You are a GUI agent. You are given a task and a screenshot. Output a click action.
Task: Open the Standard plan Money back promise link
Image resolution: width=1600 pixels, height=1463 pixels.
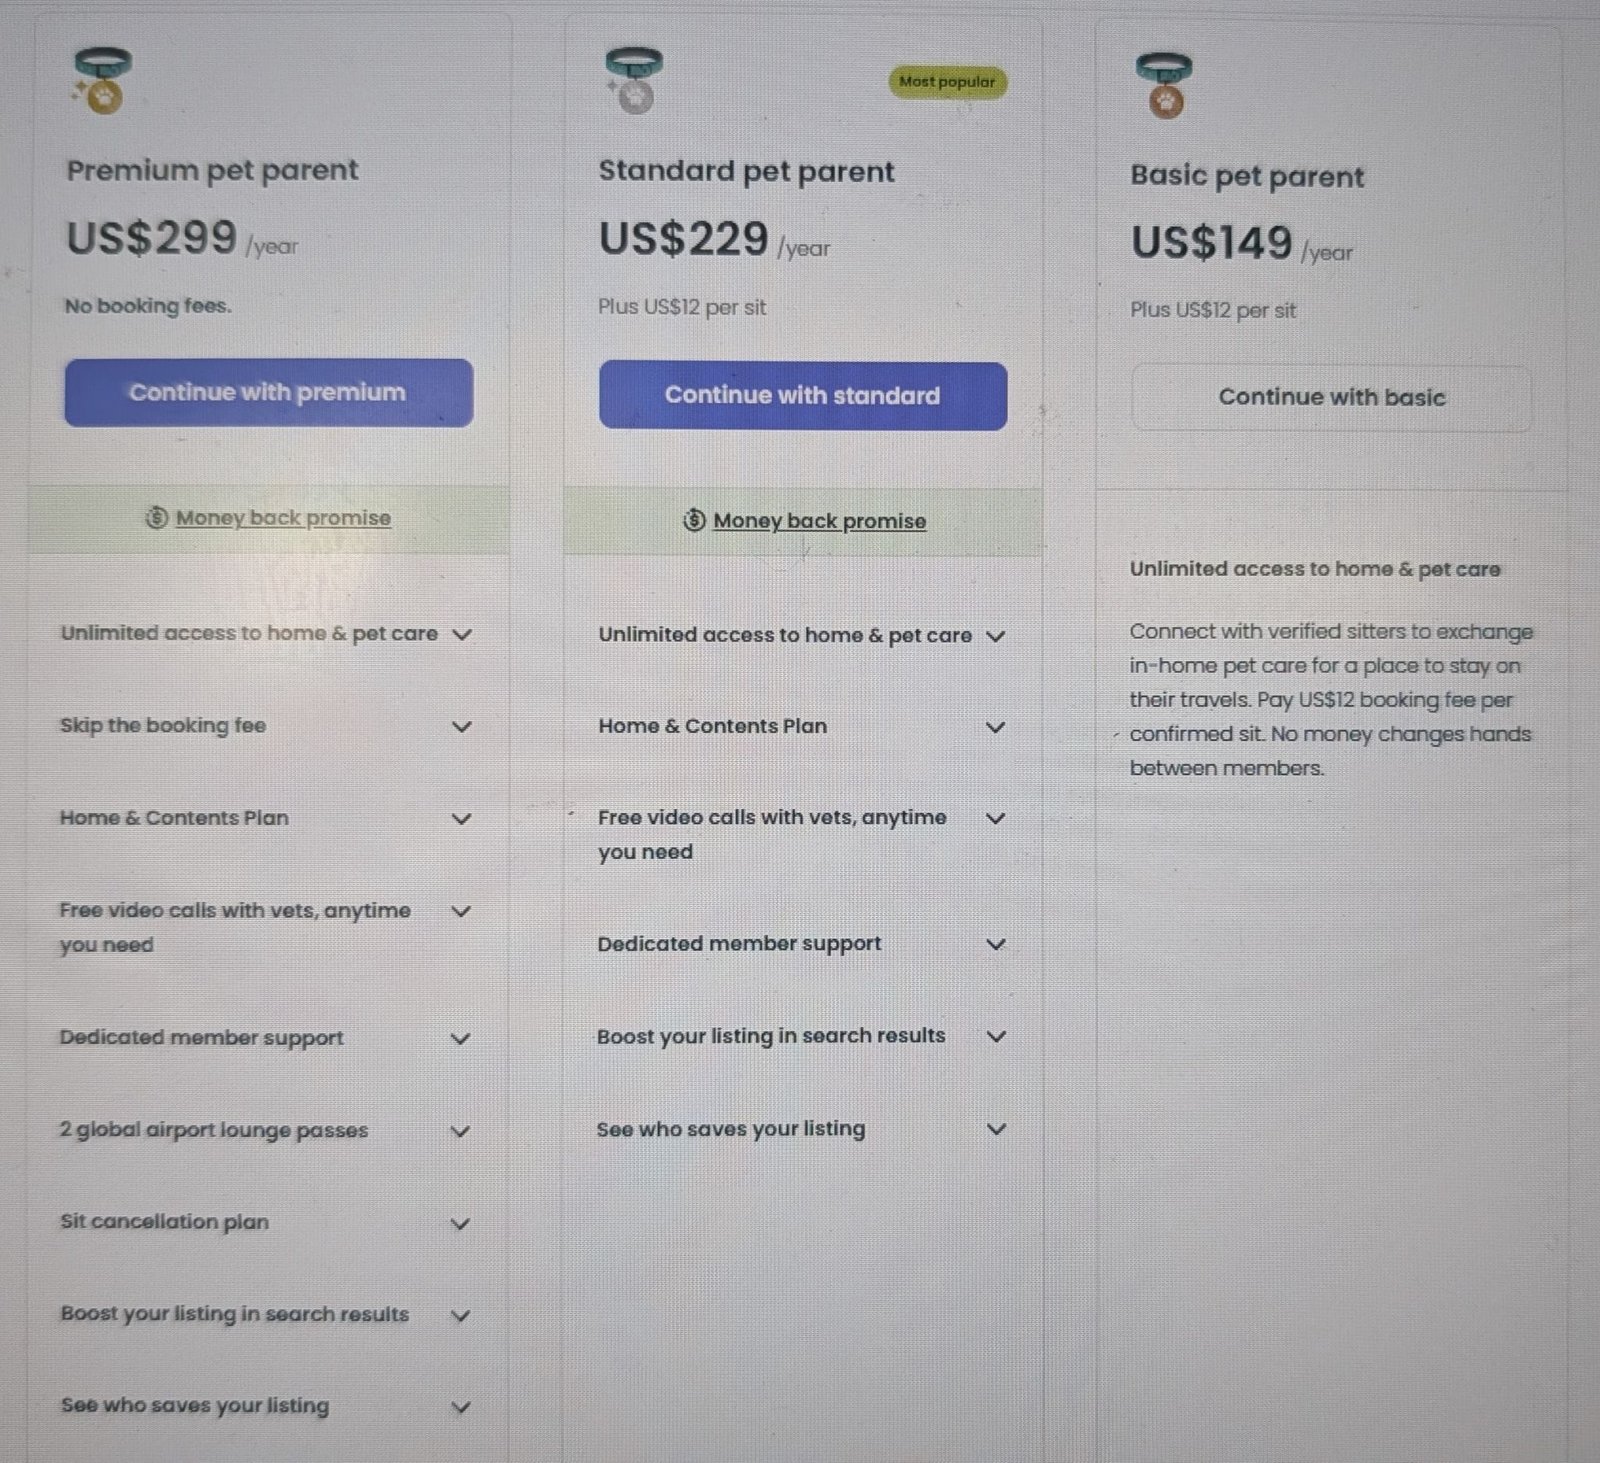click(819, 521)
